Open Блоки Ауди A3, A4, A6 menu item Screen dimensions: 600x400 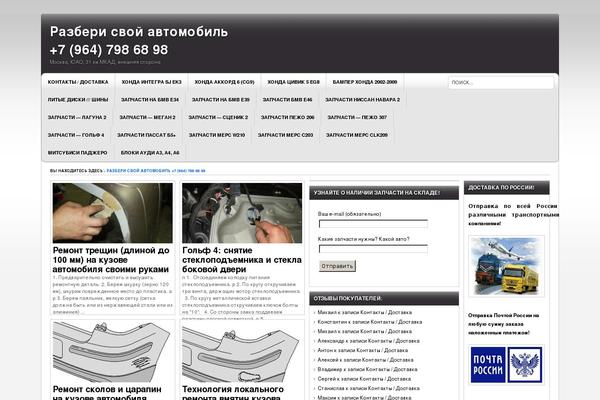150,152
